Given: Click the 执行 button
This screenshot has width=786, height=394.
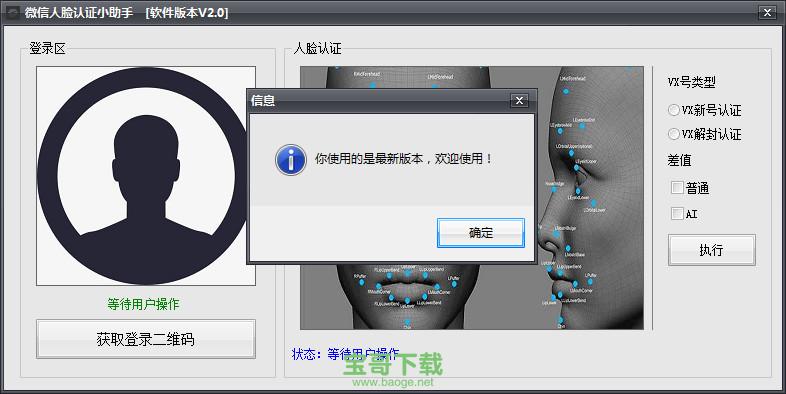Looking at the screenshot, I should tap(711, 250).
